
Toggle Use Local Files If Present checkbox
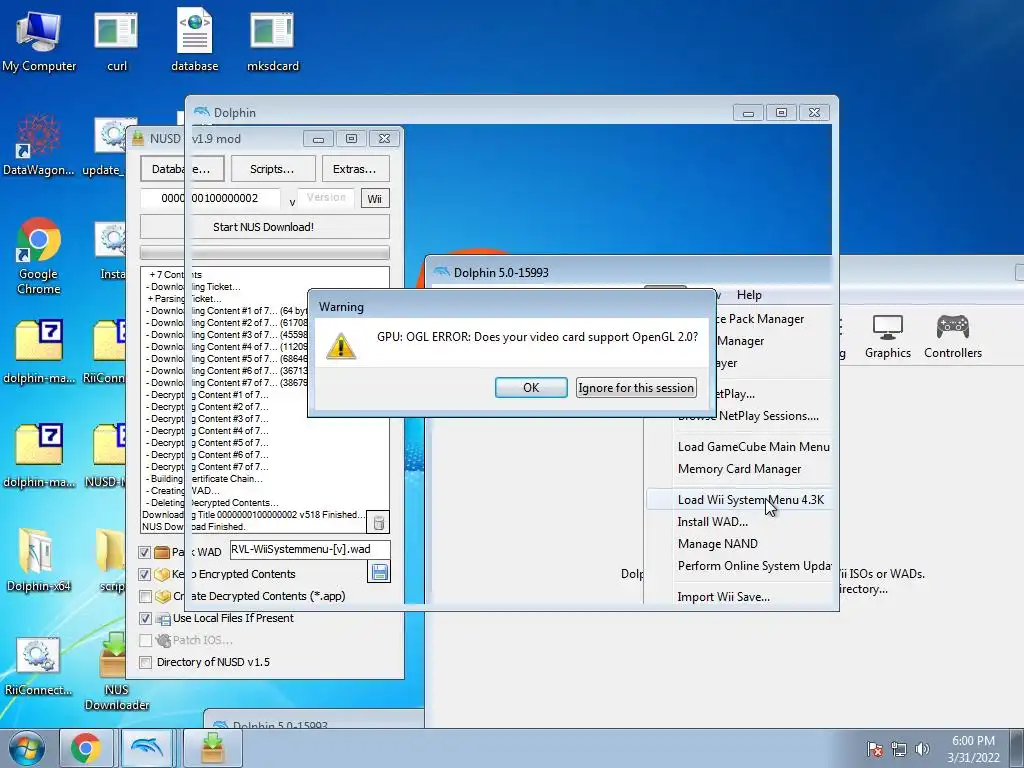(x=145, y=618)
